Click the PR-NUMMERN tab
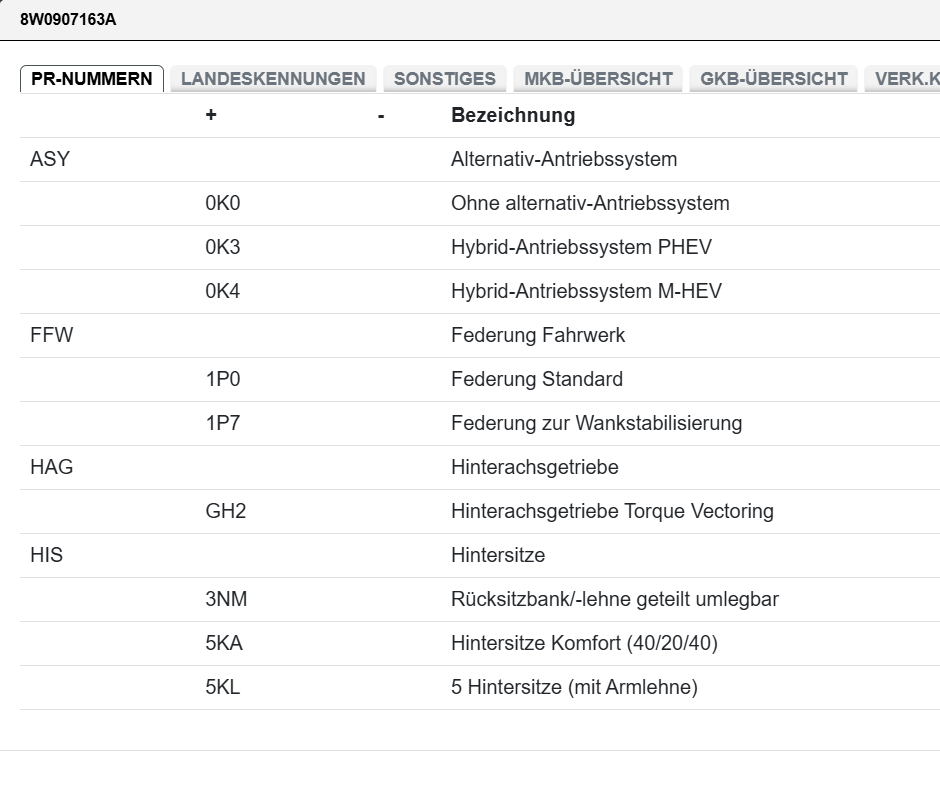Viewport: 940px width, 792px height. pyautogui.click(x=92, y=79)
